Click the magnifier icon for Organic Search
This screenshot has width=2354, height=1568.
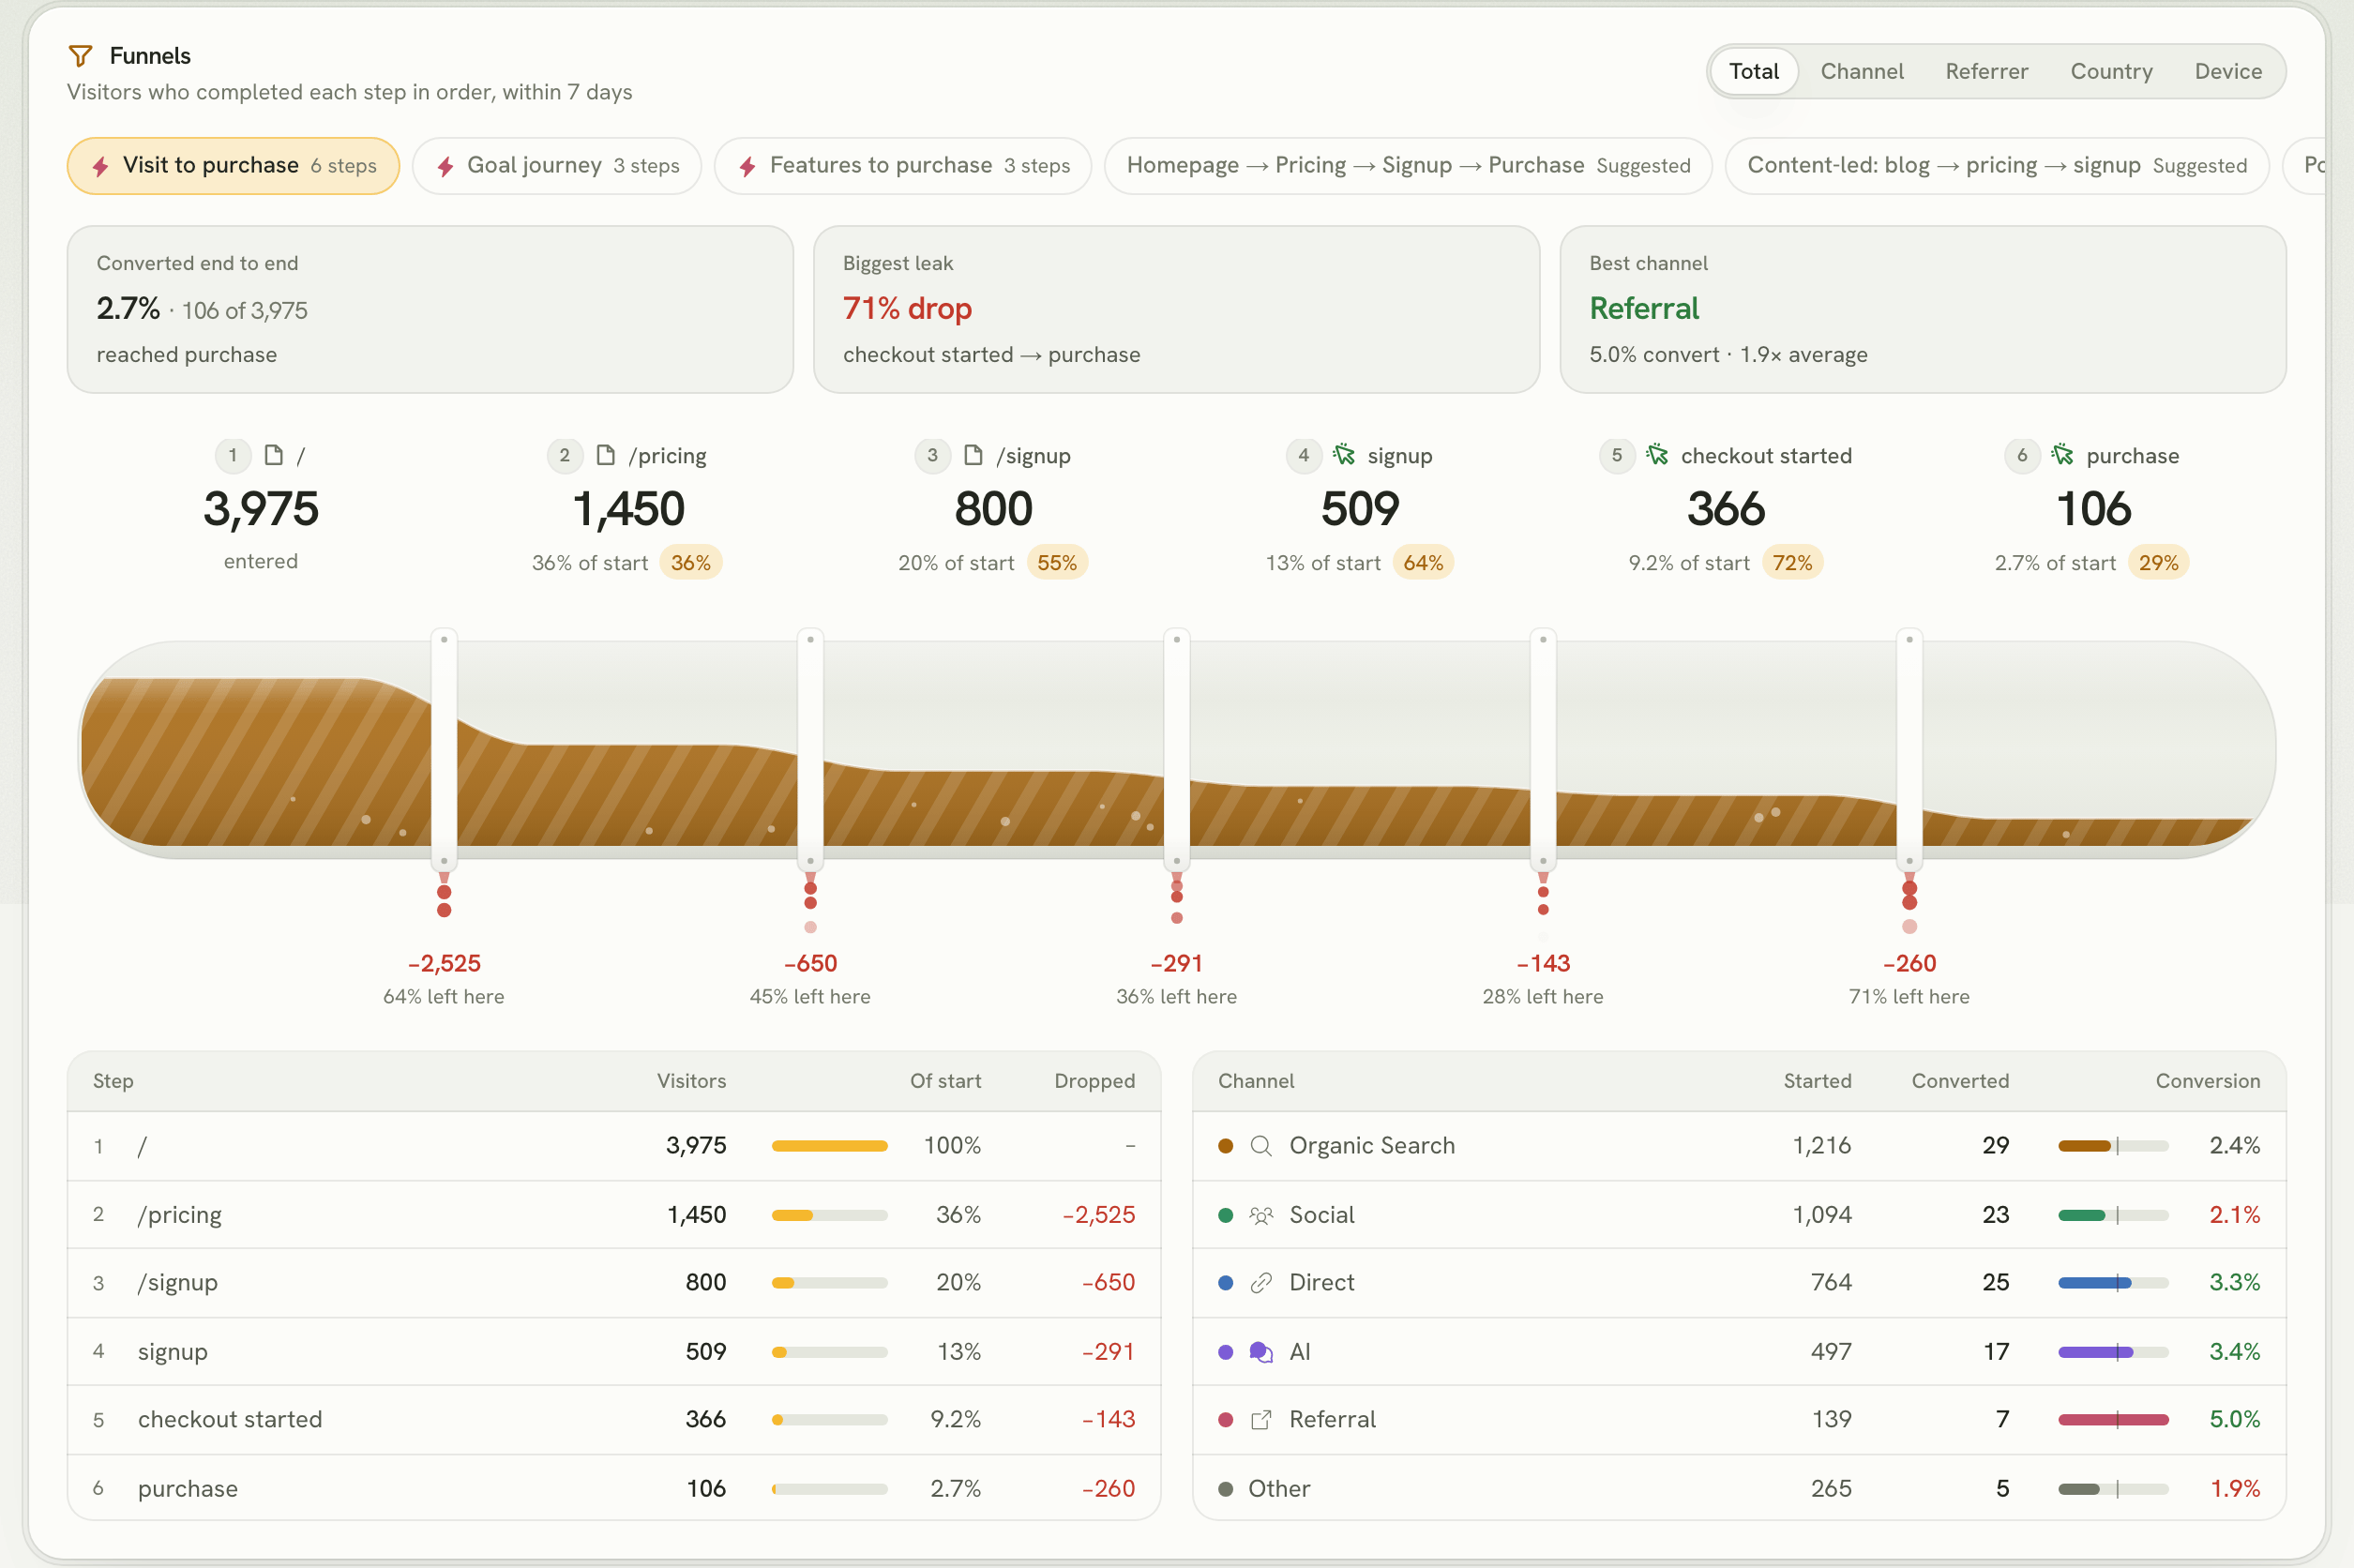(x=1261, y=1146)
